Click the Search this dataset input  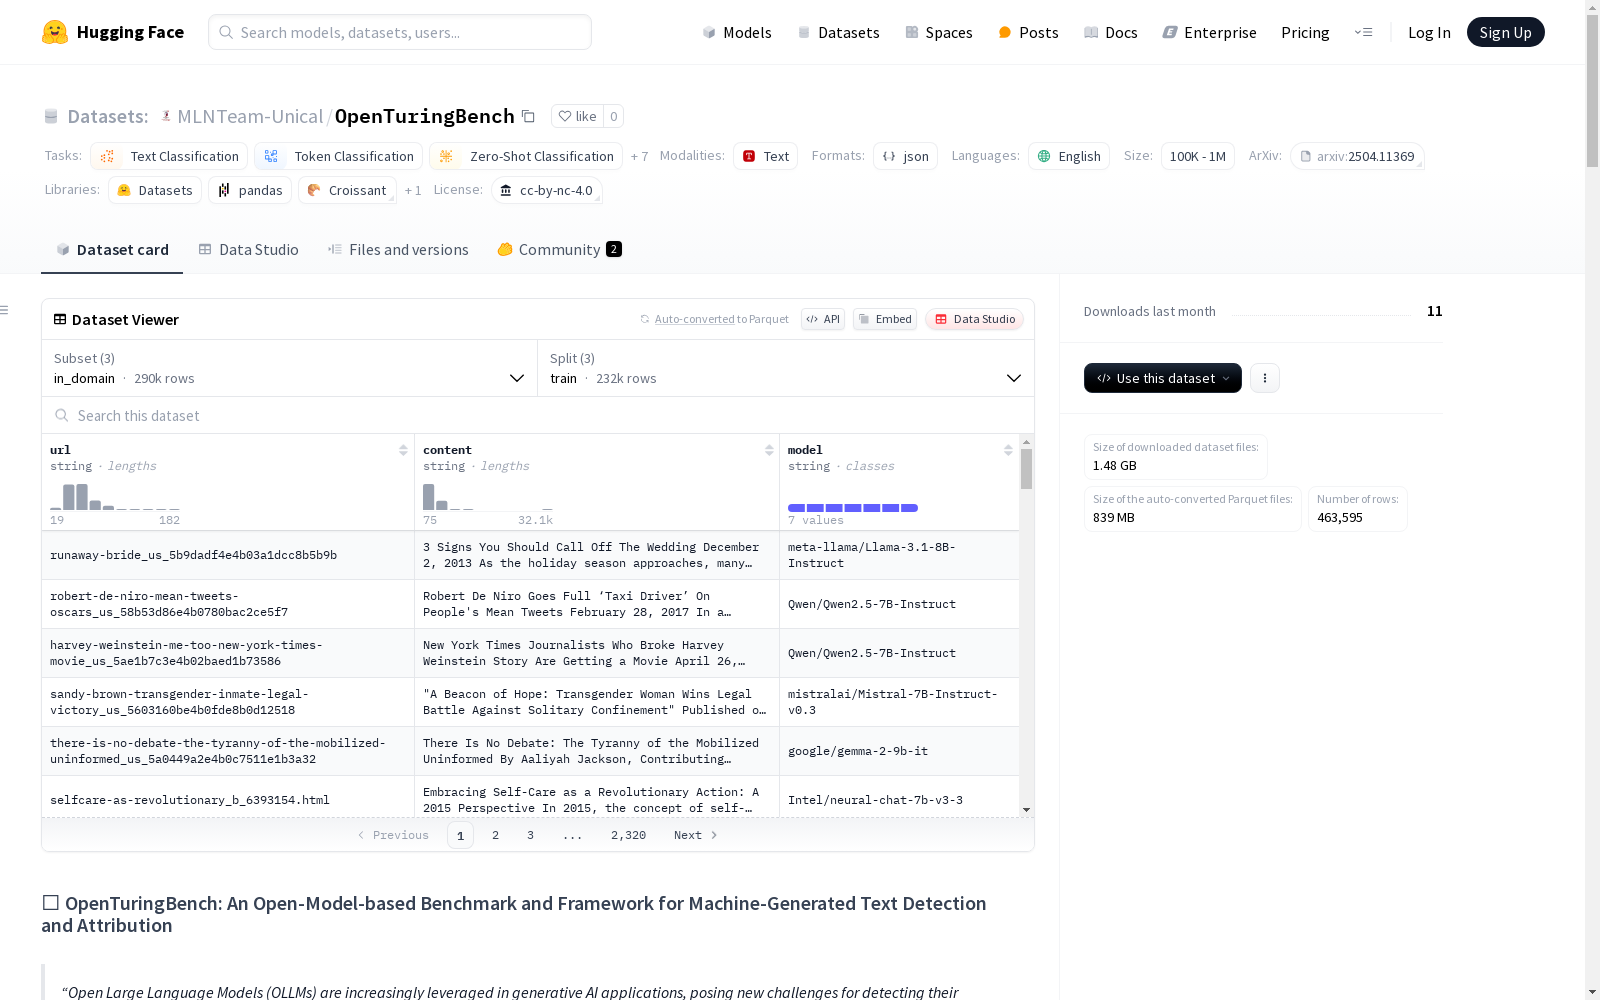[538, 415]
